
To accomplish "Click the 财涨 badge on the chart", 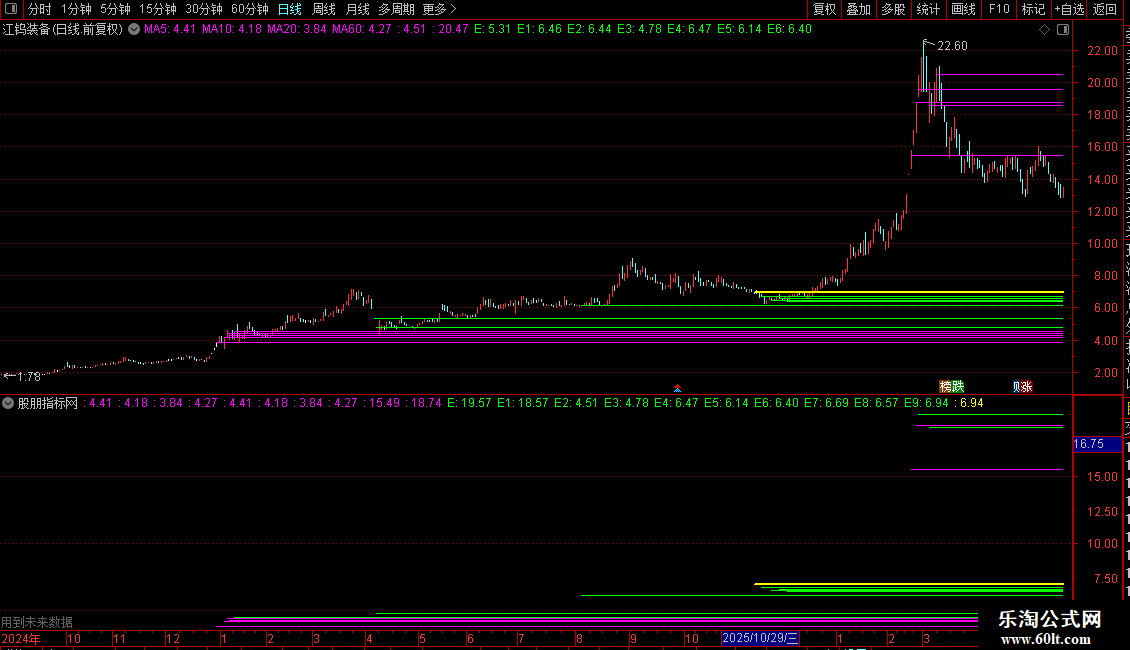I will pyautogui.click(x=1022, y=387).
